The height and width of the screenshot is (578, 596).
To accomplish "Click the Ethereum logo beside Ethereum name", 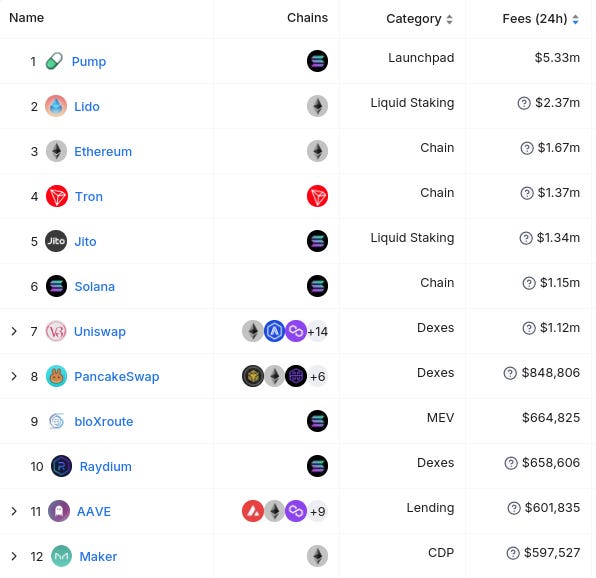I will point(56,151).
